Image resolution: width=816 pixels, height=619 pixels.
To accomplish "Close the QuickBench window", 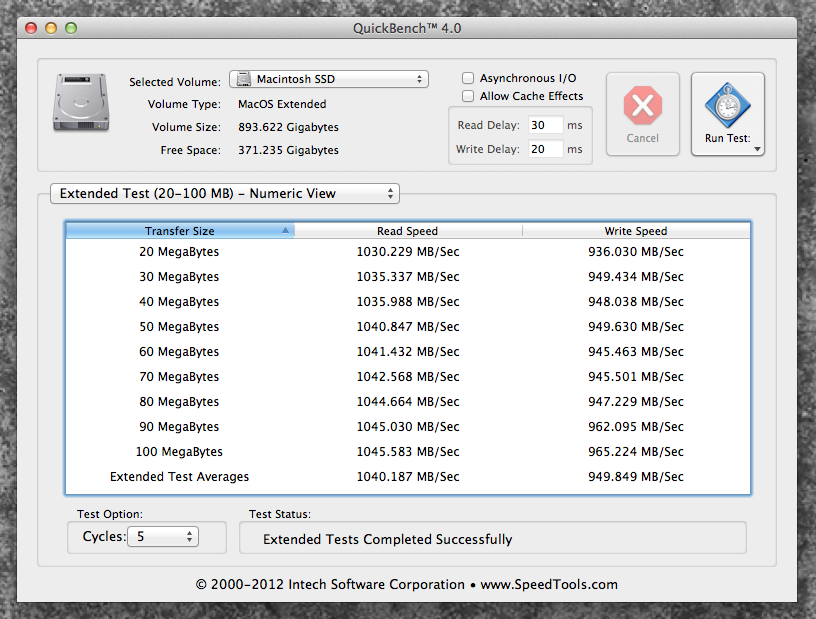I will point(31,28).
